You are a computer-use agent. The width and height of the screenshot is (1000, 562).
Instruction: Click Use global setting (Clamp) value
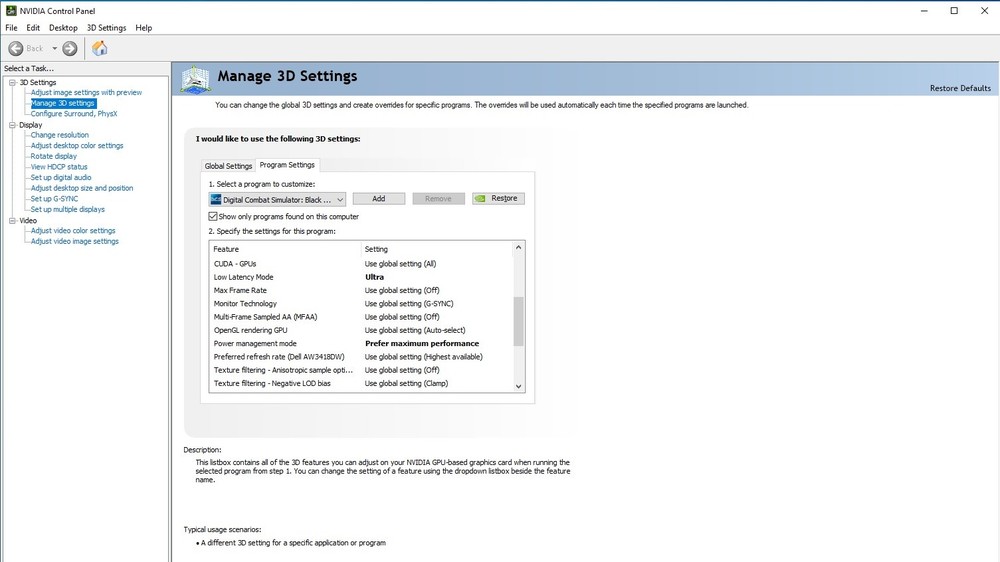pyautogui.click(x=406, y=383)
